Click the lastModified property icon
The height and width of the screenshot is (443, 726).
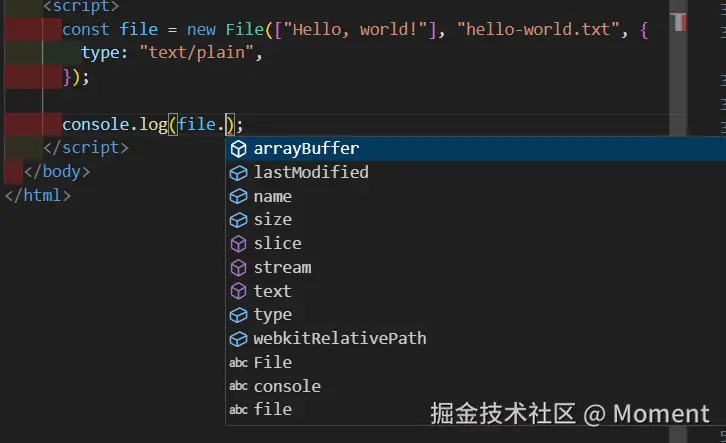[238, 173]
